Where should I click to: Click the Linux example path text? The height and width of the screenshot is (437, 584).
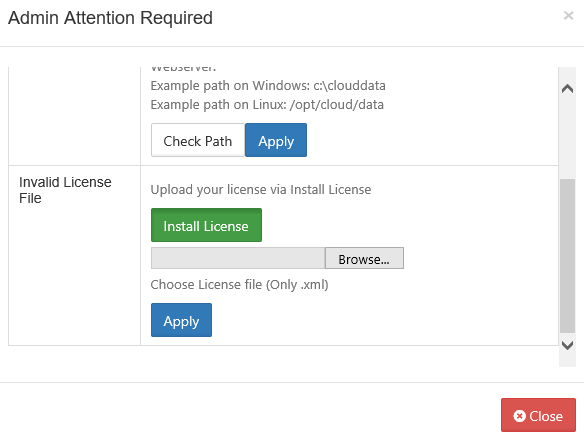pyautogui.click(x=267, y=105)
